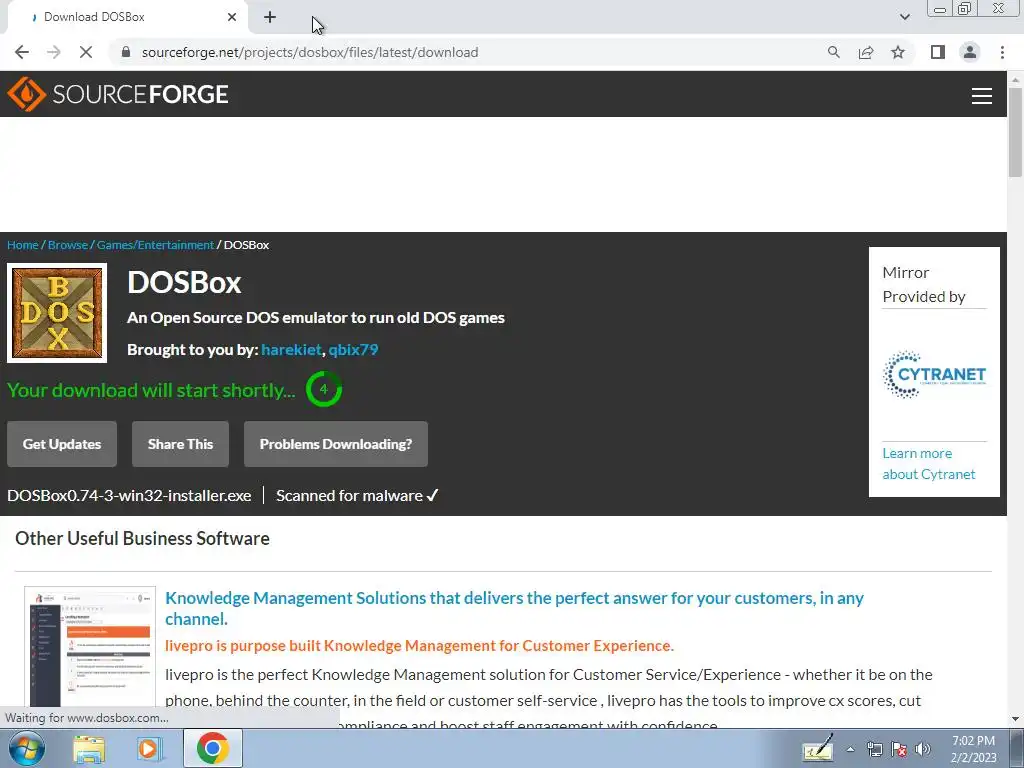Select the Download DOSBox tab
The image size is (1024, 768).
pyautogui.click(x=127, y=17)
